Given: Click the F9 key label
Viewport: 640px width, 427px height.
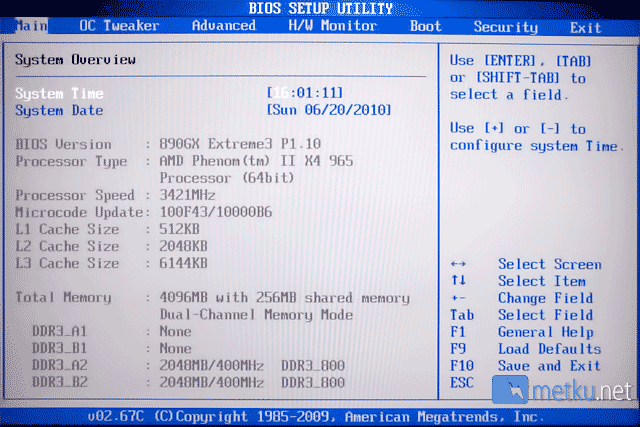Looking at the screenshot, I should point(458,349).
